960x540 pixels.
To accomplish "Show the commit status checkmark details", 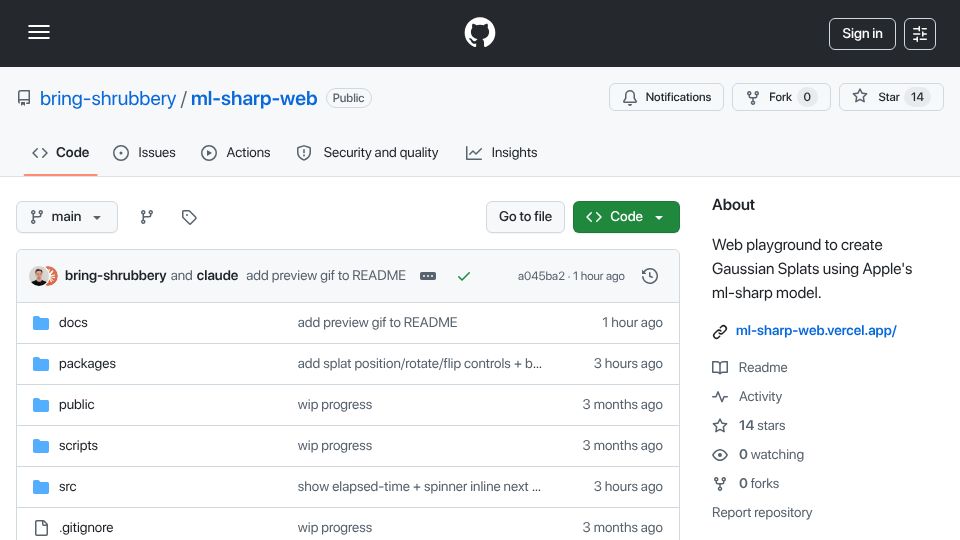I will pos(463,276).
